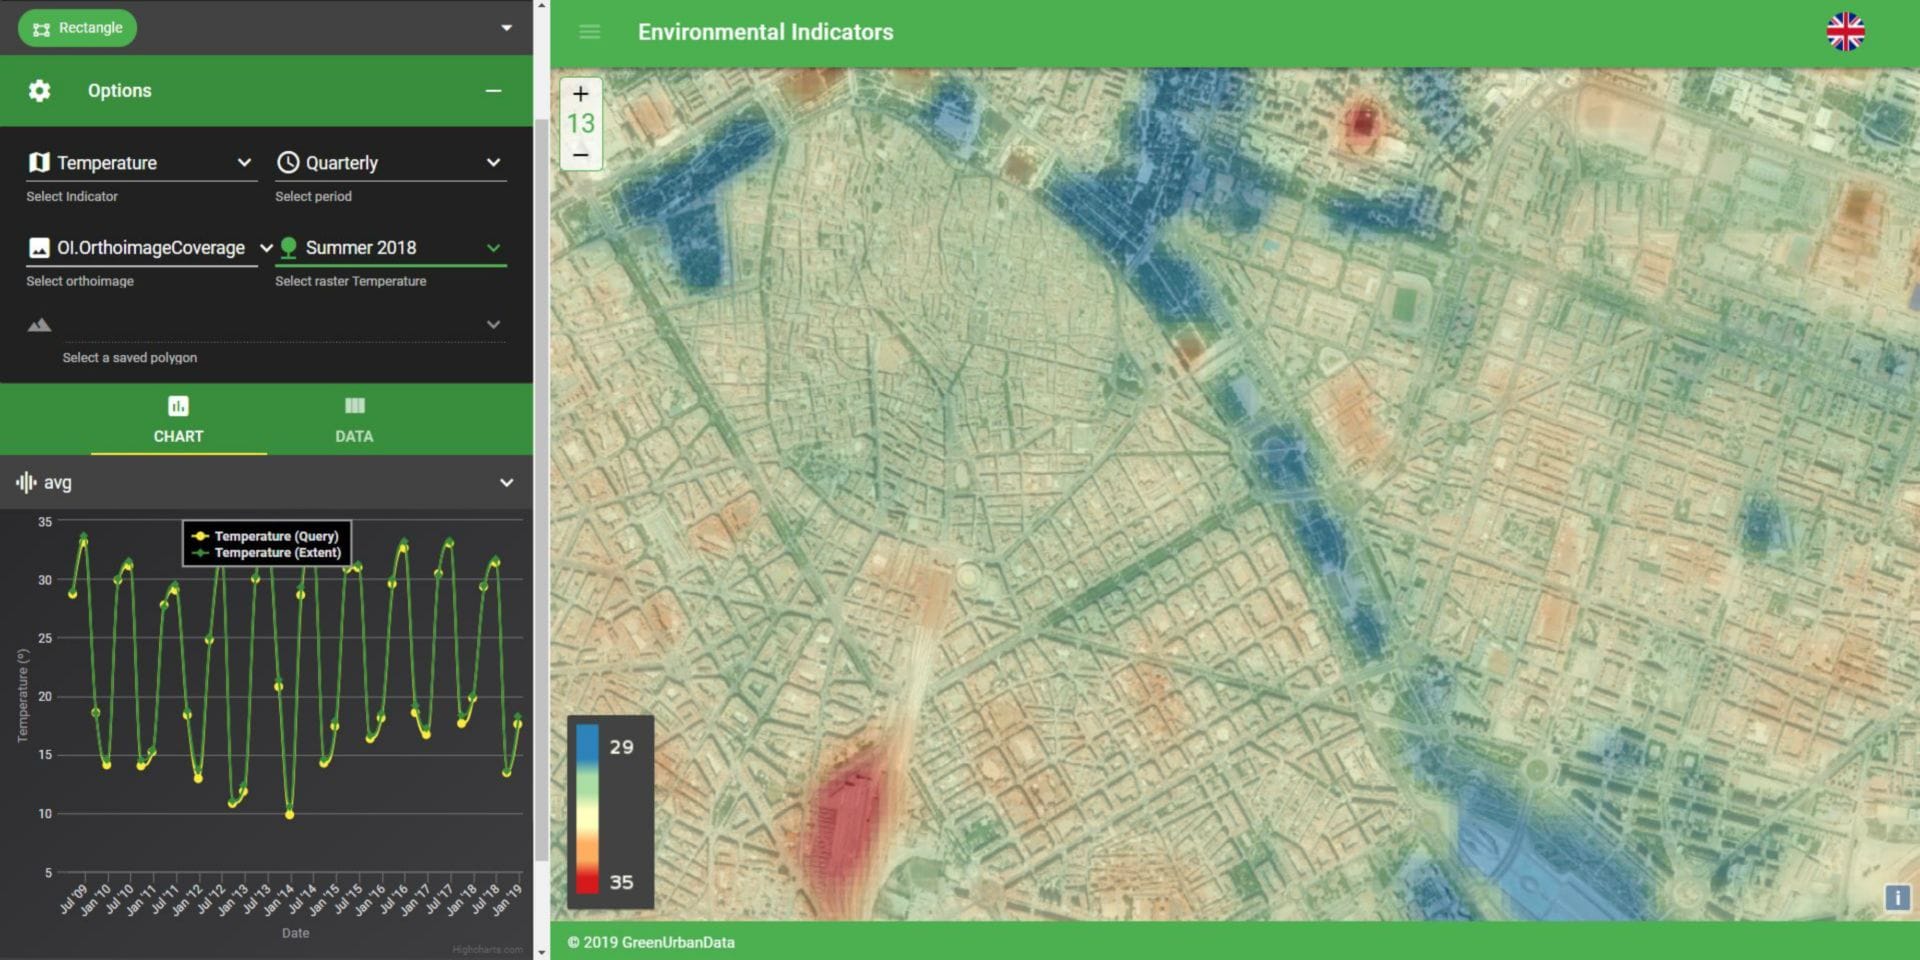Open the Highcharts.com credit link
The width and height of the screenshot is (1920, 960).
click(x=487, y=950)
